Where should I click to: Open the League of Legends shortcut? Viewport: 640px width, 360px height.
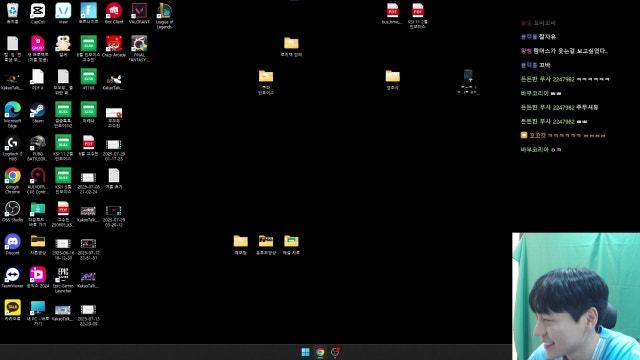pos(164,16)
